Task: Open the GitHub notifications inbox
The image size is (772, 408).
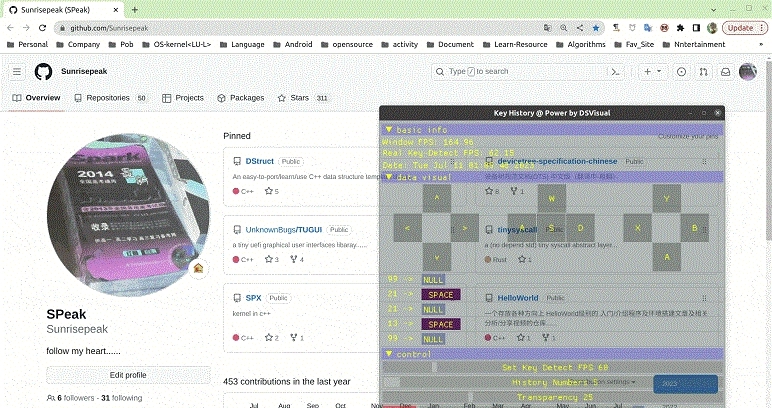Action: click(726, 72)
